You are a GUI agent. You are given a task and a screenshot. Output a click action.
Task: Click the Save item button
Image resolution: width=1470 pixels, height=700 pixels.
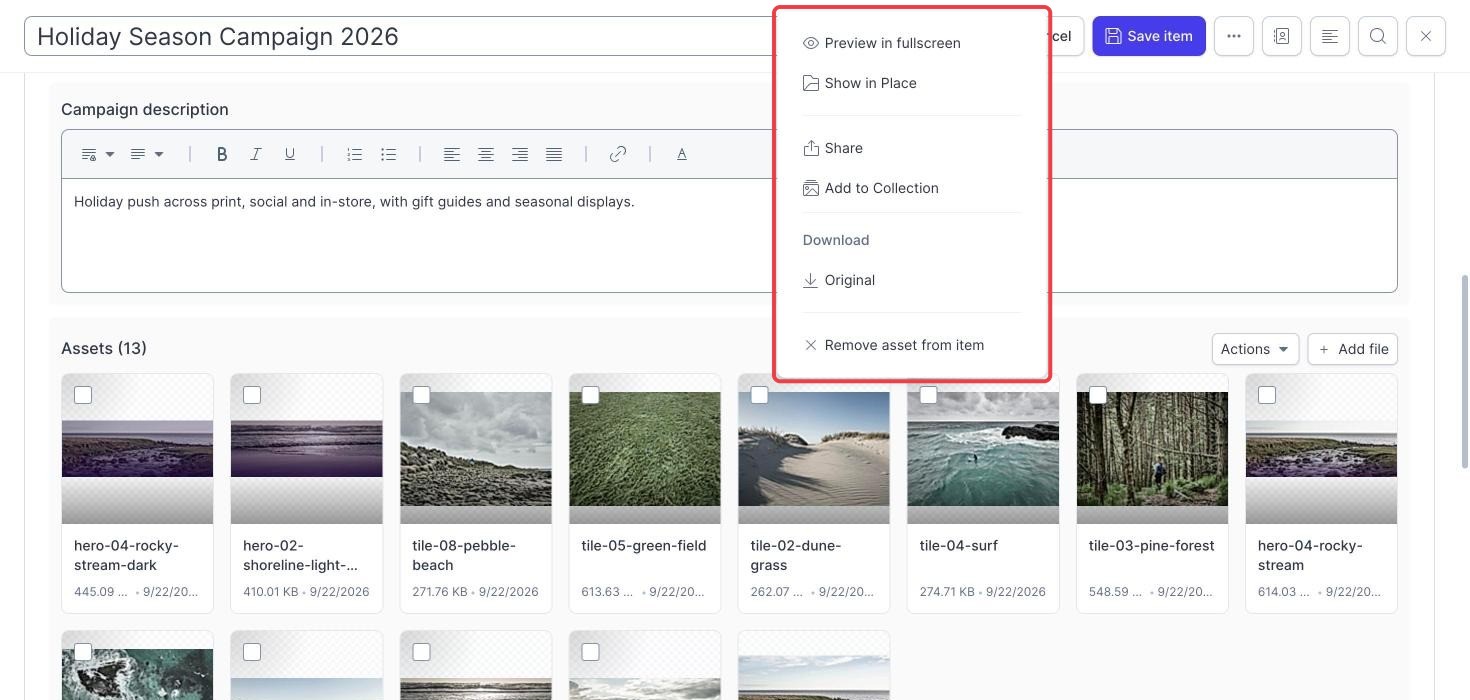[x=1149, y=36]
